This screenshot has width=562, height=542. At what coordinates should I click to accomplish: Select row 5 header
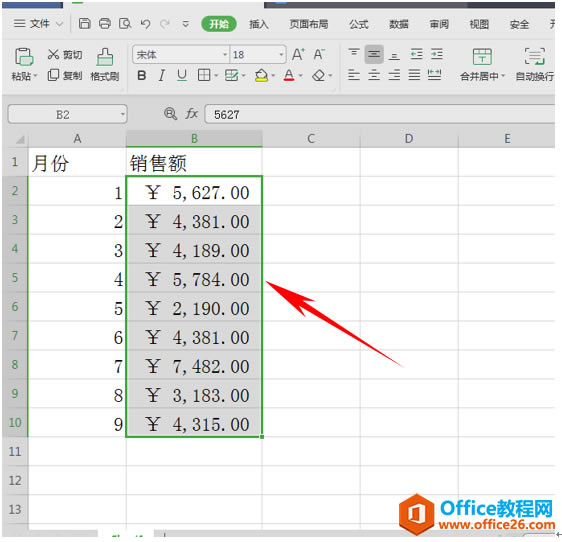(15, 278)
